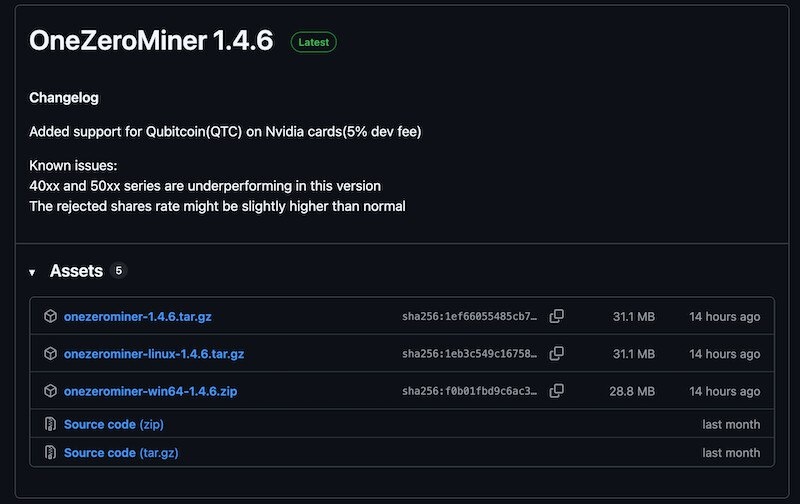Download onezerominer-linux-1.4.6.tar.gz

154,354
